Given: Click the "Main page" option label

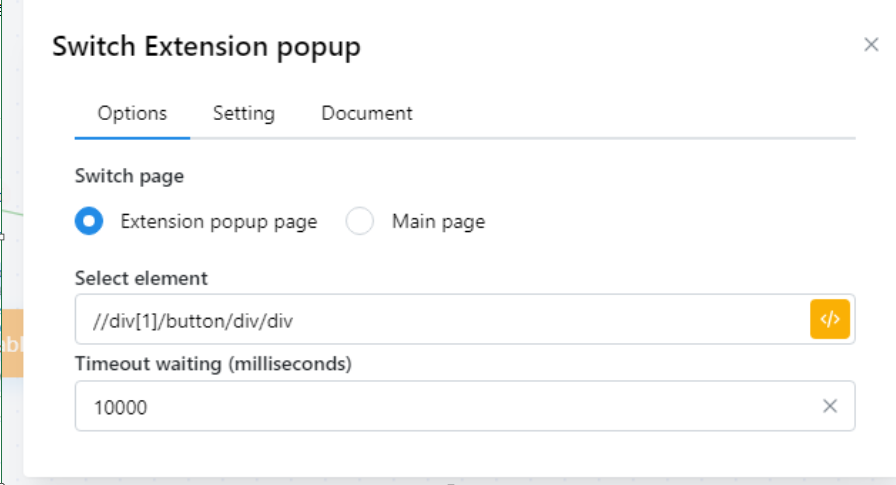Looking at the screenshot, I should (x=438, y=222).
